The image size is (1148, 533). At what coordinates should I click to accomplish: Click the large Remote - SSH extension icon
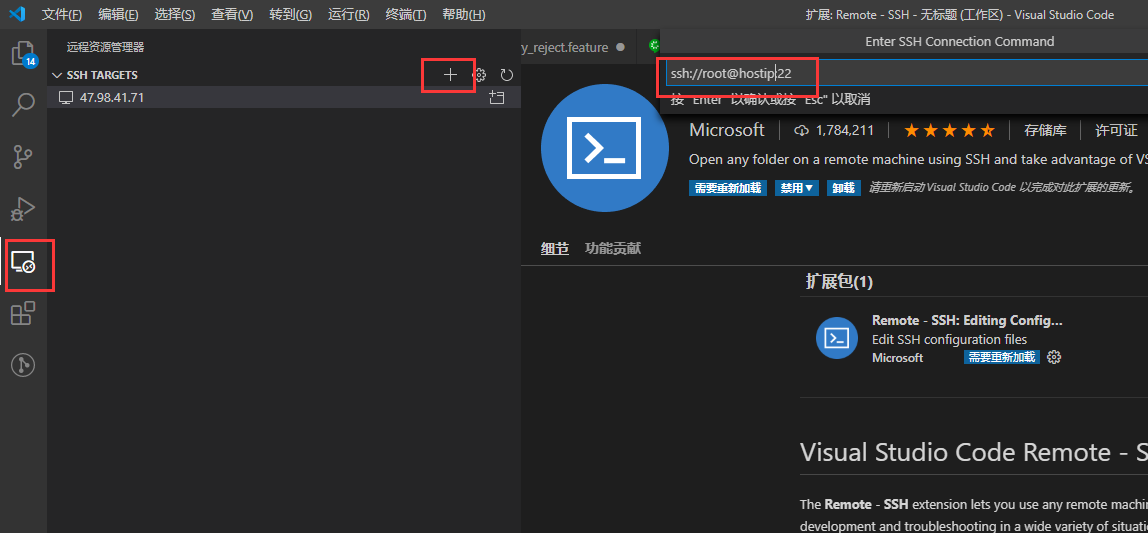(x=604, y=148)
